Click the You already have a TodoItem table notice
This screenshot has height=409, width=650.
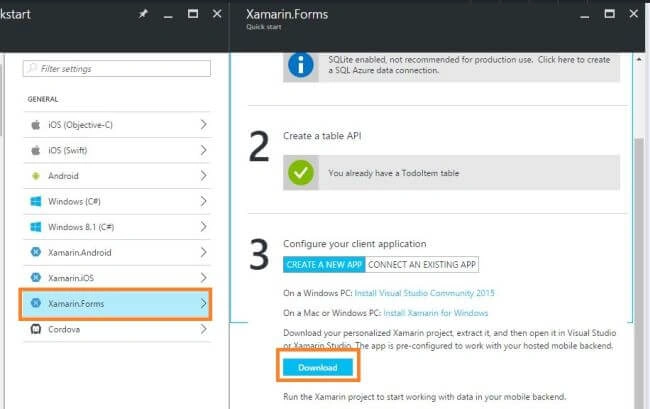(x=451, y=173)
